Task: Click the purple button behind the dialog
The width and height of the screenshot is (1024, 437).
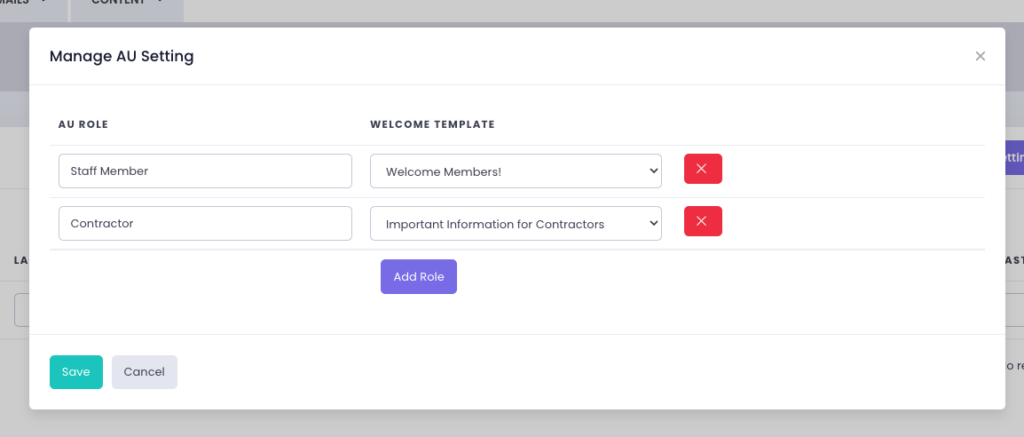Action: tap(1014, 157)
